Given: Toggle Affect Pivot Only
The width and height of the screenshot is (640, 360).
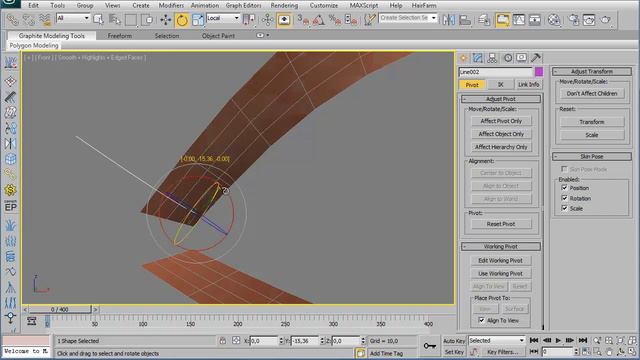Looking at the screenshot, I should 501,121.
